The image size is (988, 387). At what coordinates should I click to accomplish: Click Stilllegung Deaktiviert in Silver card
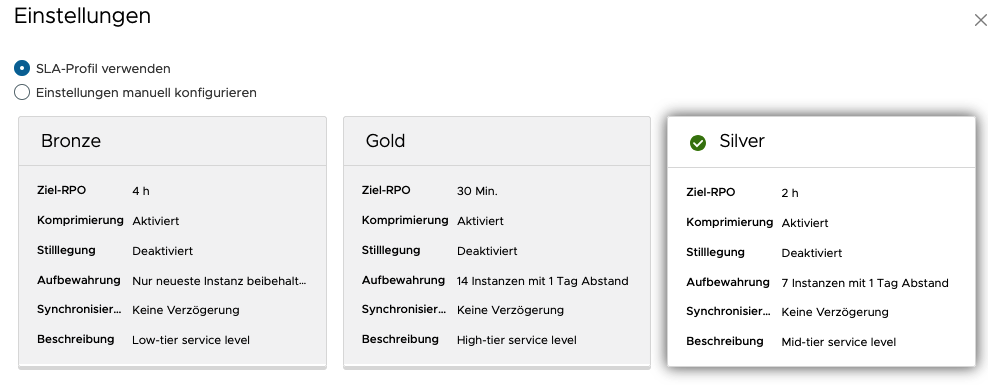(x=812, y=253)
